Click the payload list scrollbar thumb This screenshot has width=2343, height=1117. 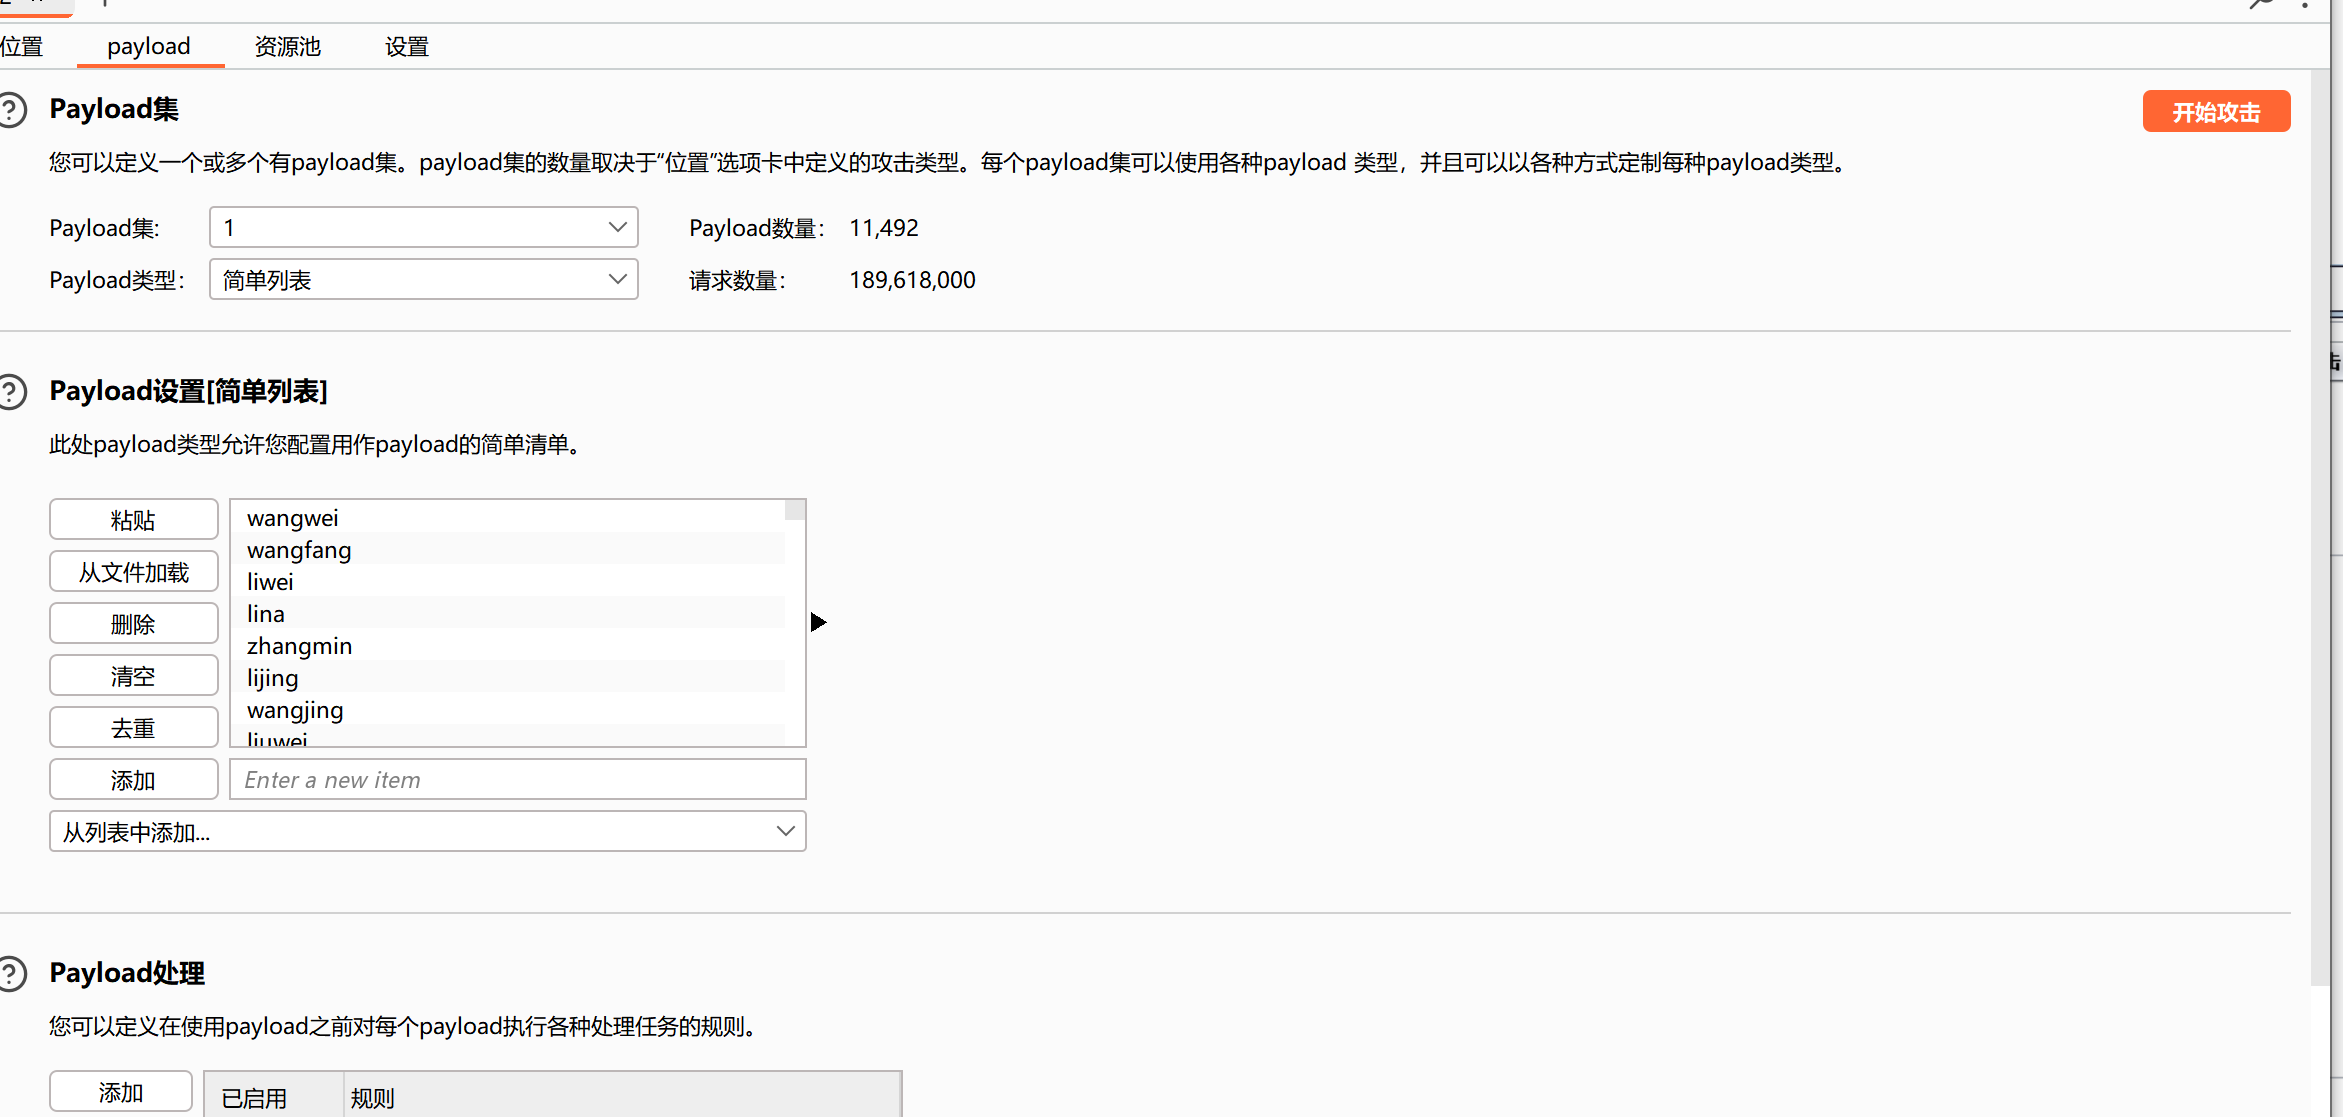[x=795, y=510]
